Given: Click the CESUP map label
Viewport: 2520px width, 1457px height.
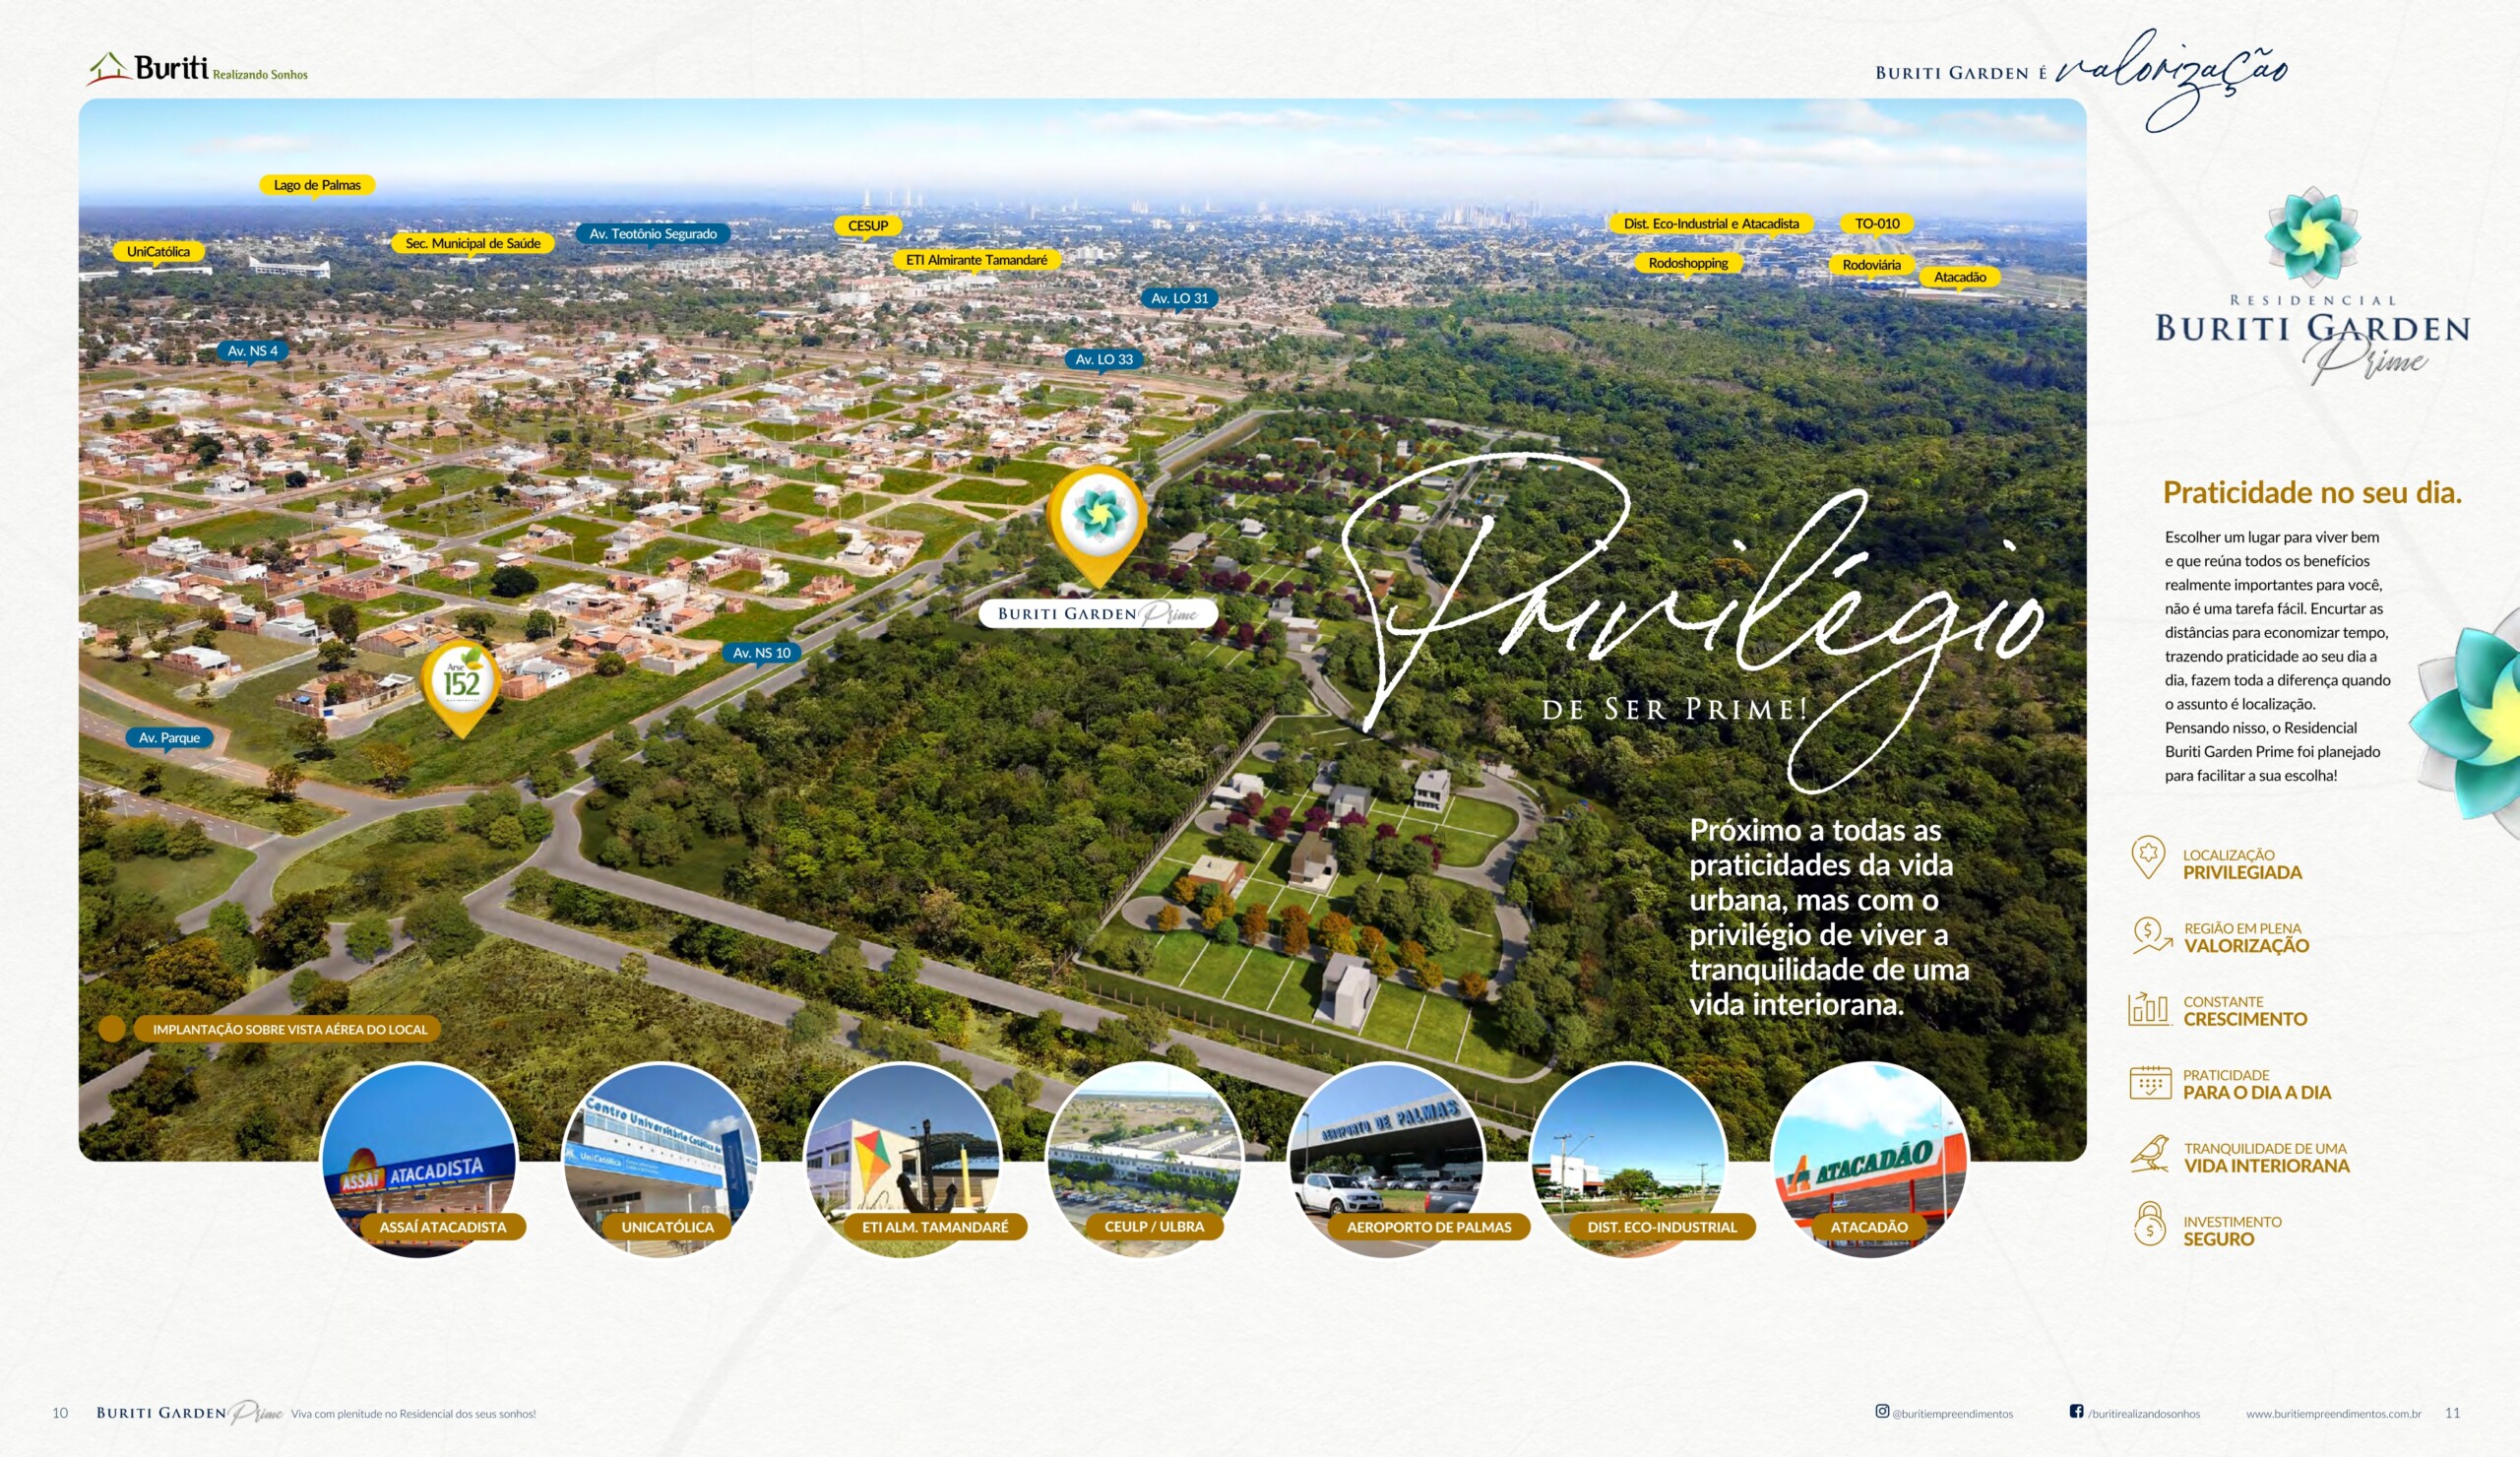Looking at the screenshot, I should (x=868, y=226).
